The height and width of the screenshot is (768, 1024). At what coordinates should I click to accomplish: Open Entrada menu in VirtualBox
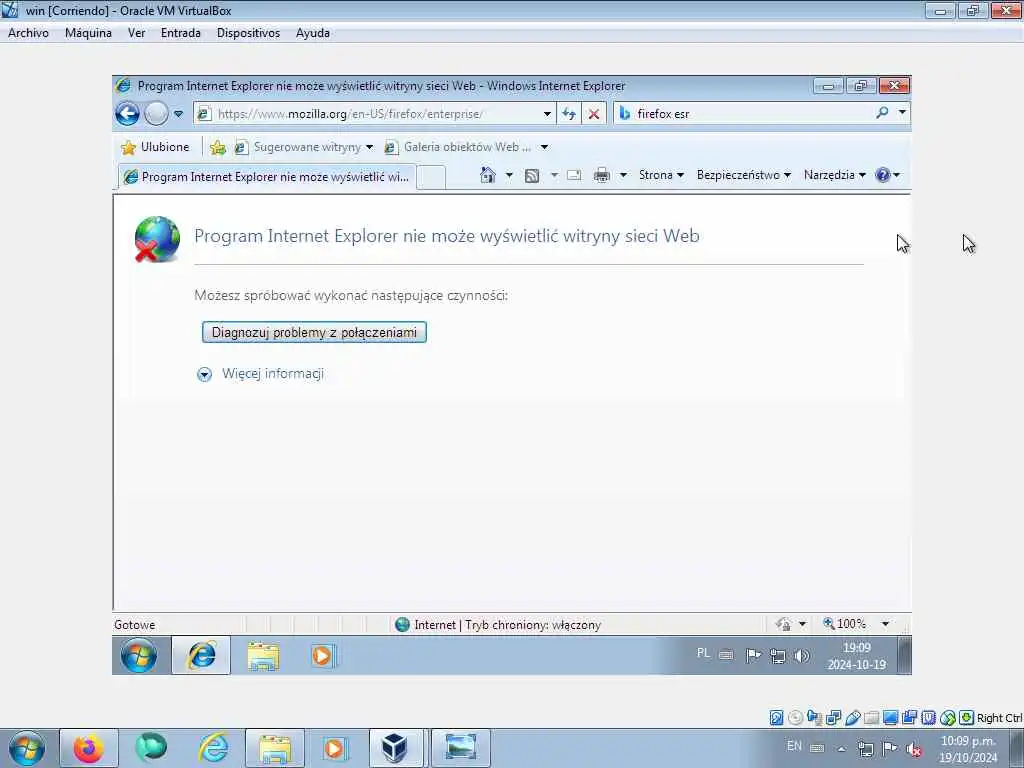point(181,33)
